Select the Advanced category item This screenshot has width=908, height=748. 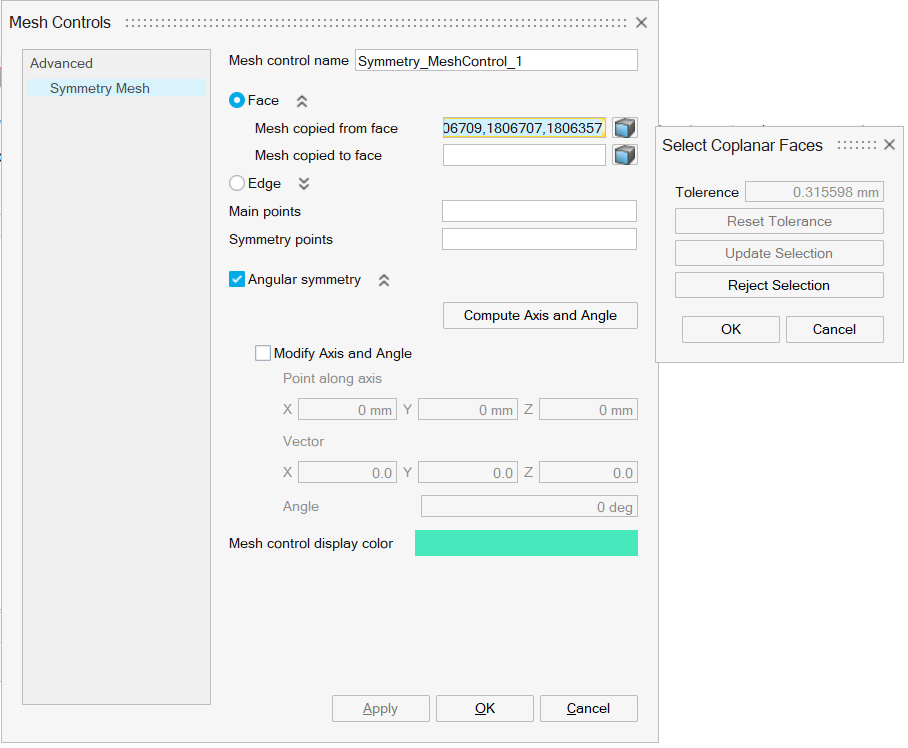click(x=61, y=63)
